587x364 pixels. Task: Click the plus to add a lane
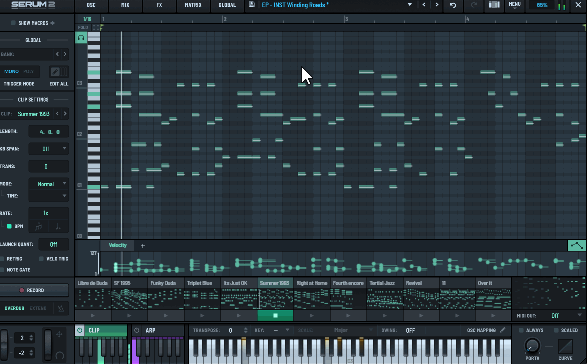(x=143, y=246)
